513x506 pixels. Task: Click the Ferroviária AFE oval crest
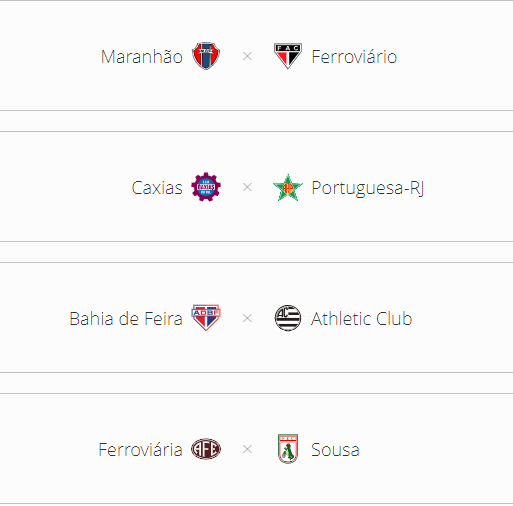[206, 449]
